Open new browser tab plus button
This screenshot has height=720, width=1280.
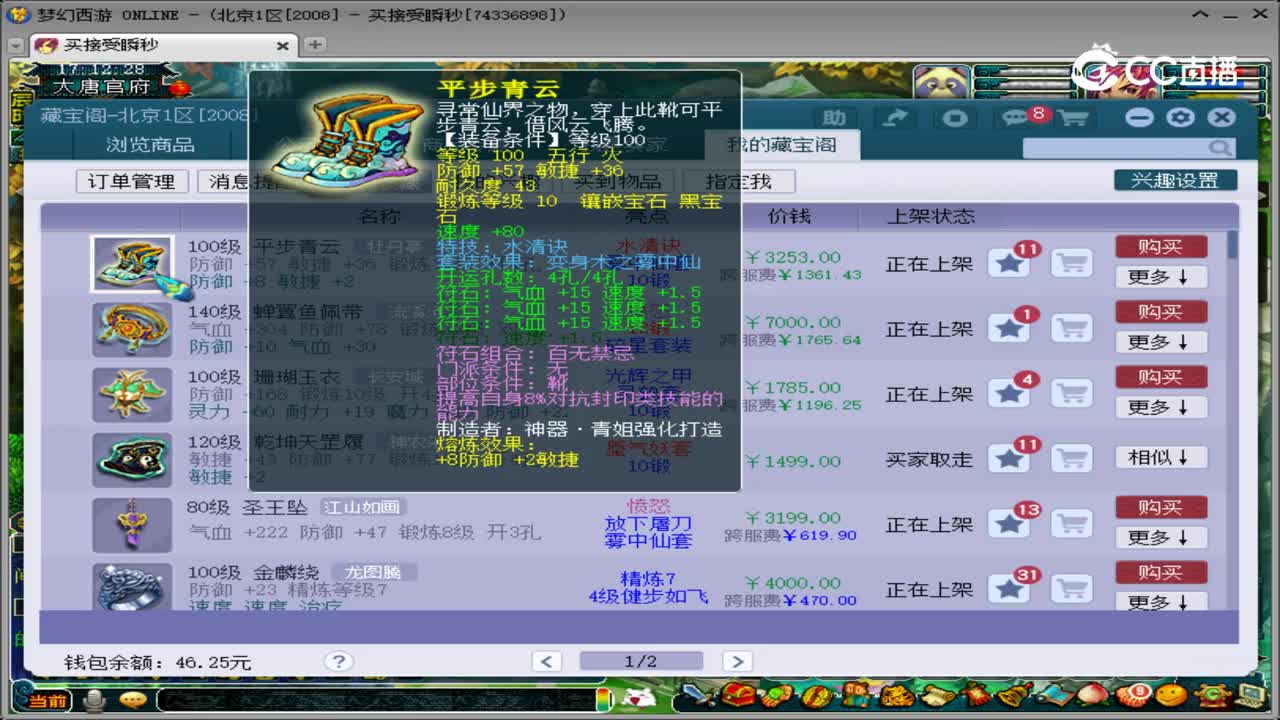[314, 45]
